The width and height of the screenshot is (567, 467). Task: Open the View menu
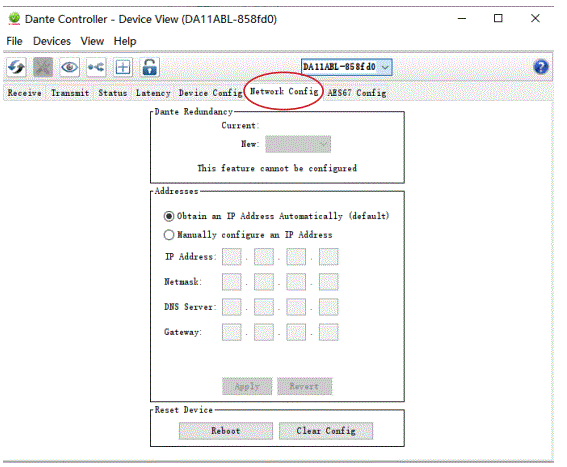coord(92,41)
